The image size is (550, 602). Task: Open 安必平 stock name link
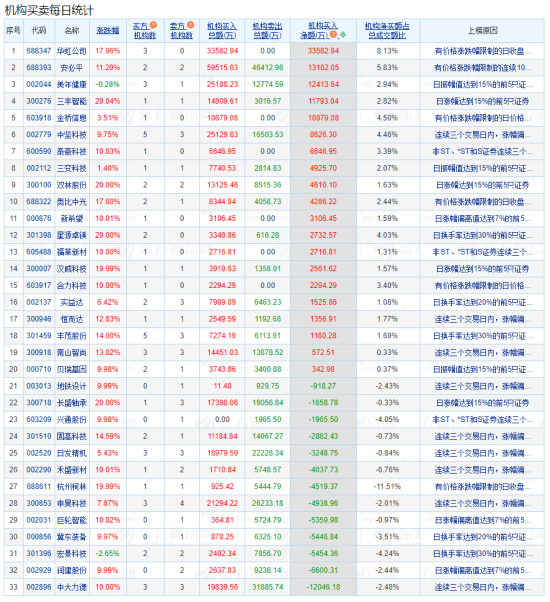(72, 68)
